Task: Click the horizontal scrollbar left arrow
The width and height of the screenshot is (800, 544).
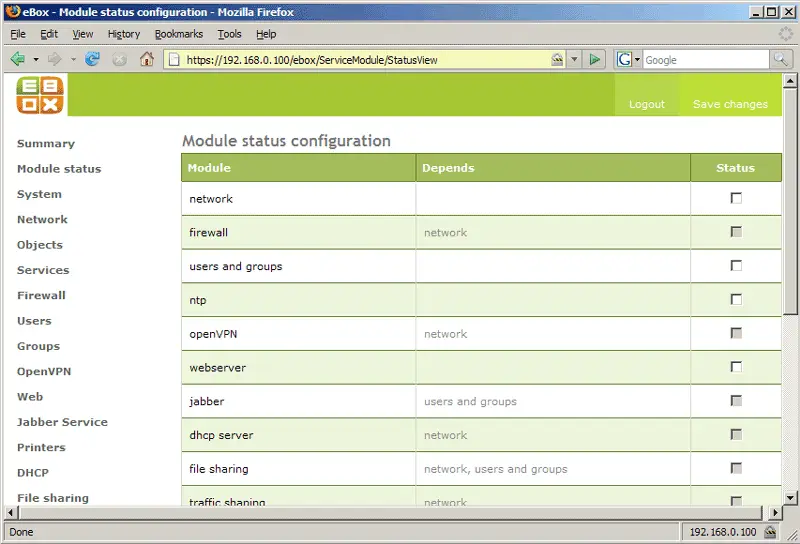Action: point(10,512)
